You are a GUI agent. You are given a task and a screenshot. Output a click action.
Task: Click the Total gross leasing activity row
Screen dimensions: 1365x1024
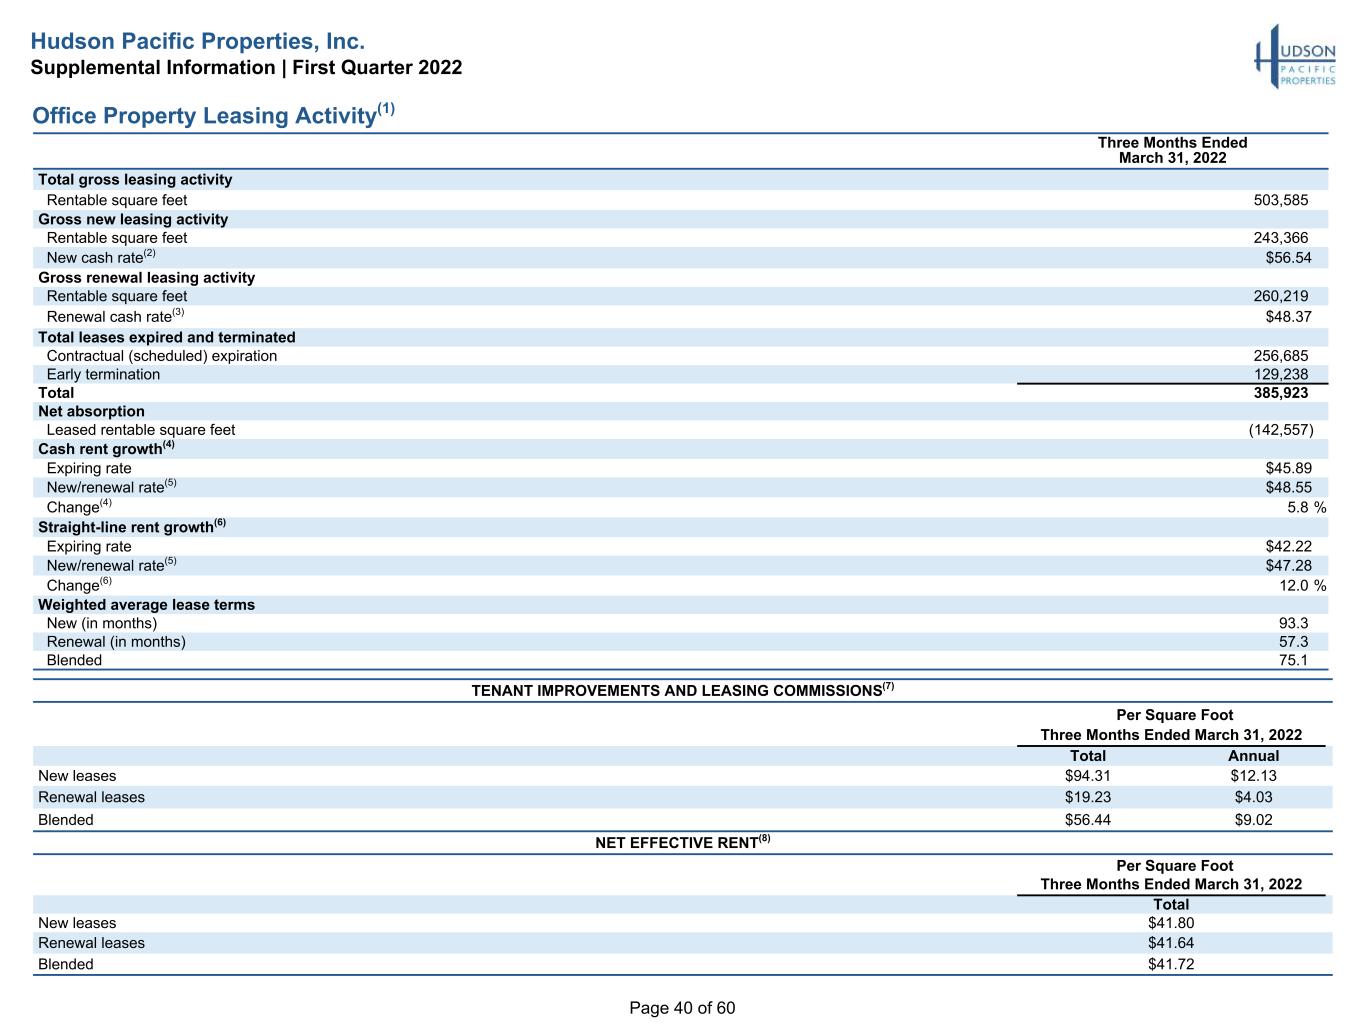coord(680,180)
